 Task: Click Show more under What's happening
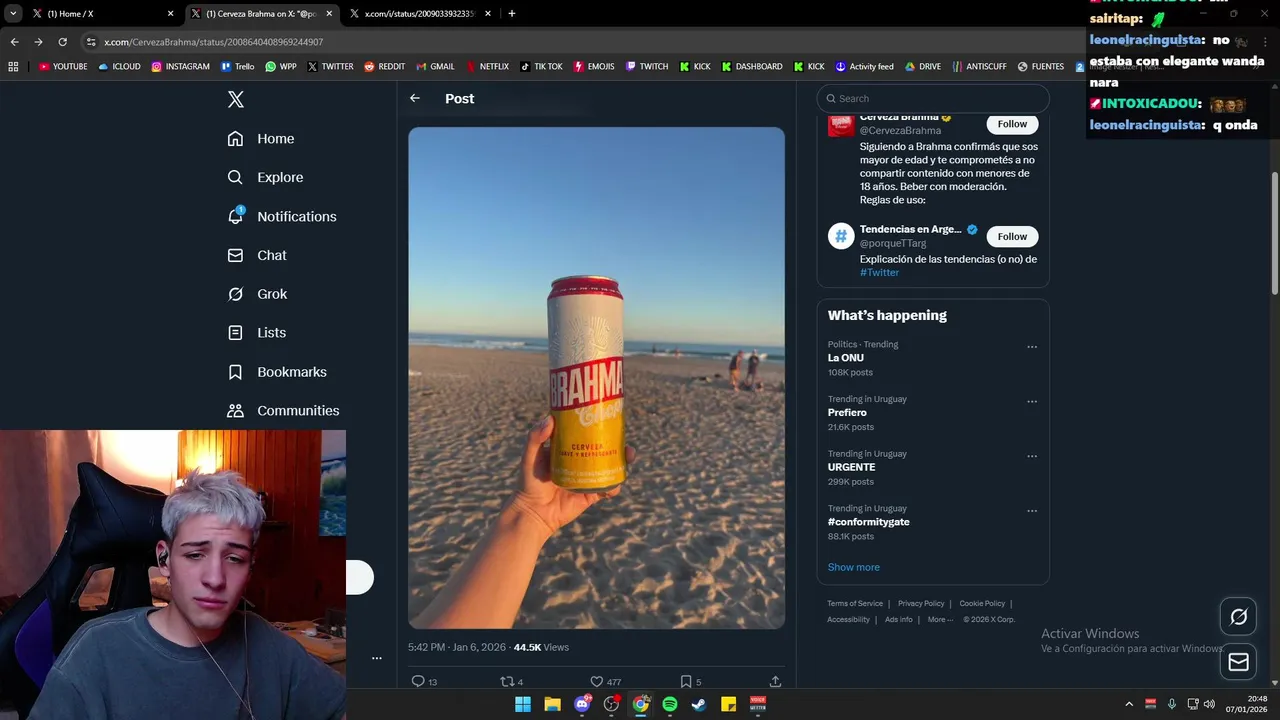point(853,567)
